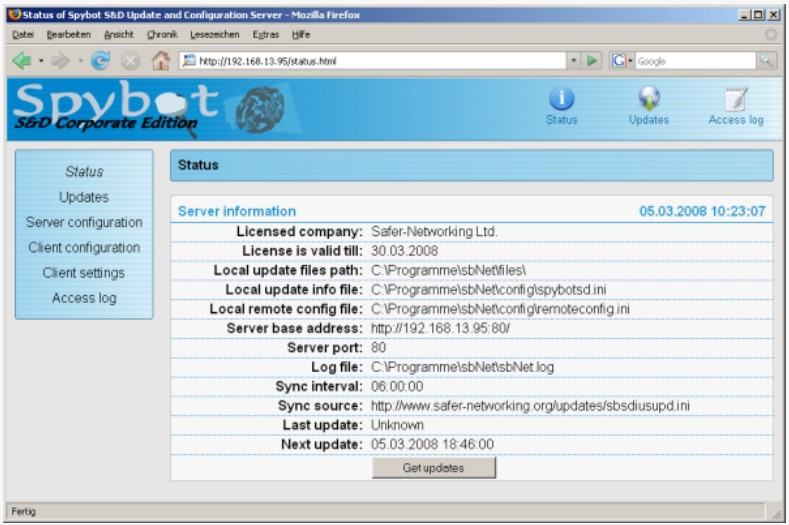Click the Forward arrow button
This screenshot has height=525, width=789.
point(60,61)
